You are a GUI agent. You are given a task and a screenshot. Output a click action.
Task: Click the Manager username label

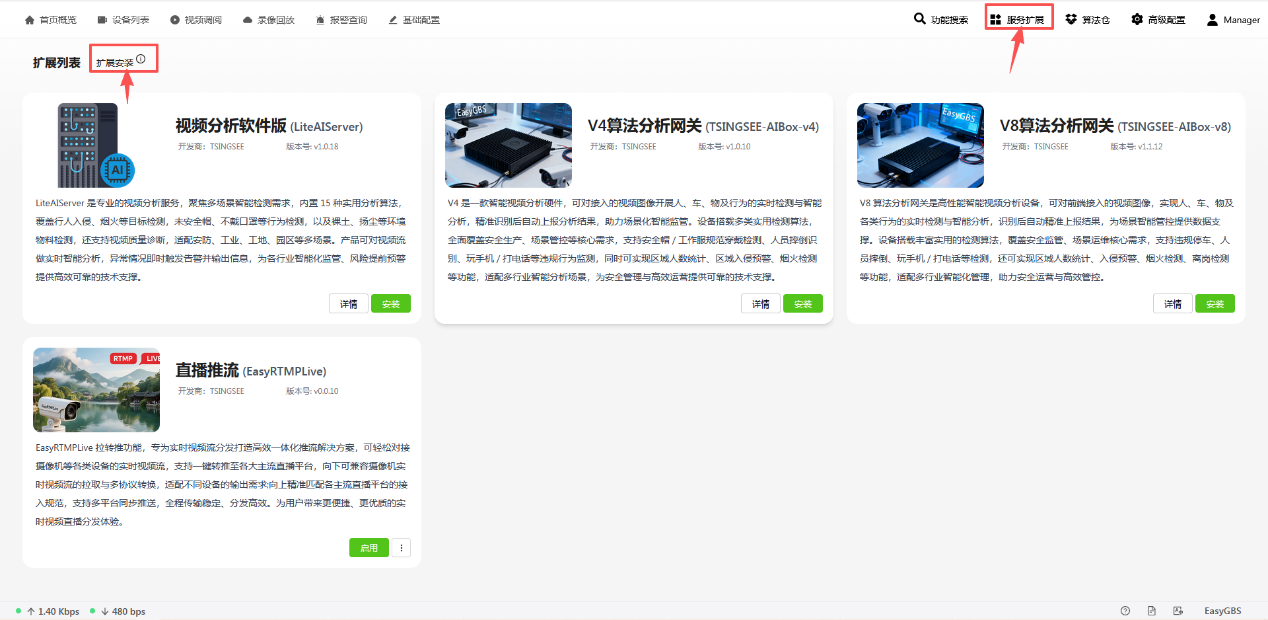(1241, 20)
